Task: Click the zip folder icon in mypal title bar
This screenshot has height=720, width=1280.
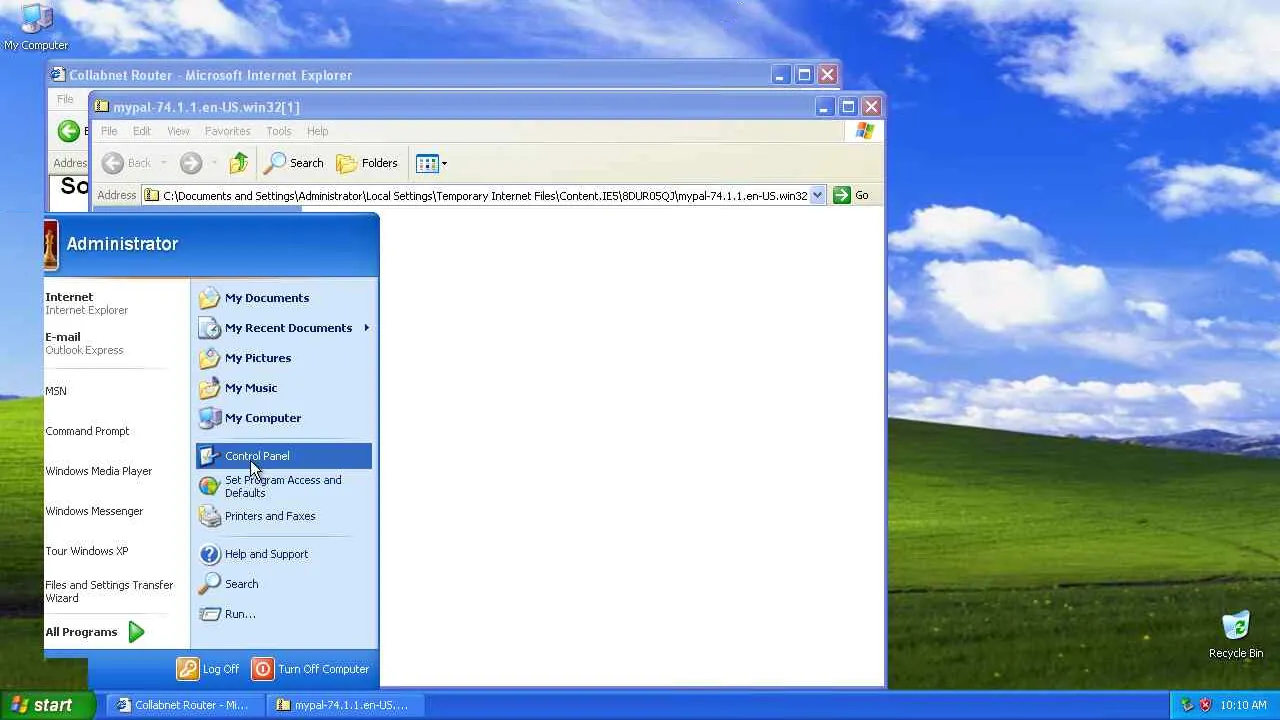Action: (101, 107)
